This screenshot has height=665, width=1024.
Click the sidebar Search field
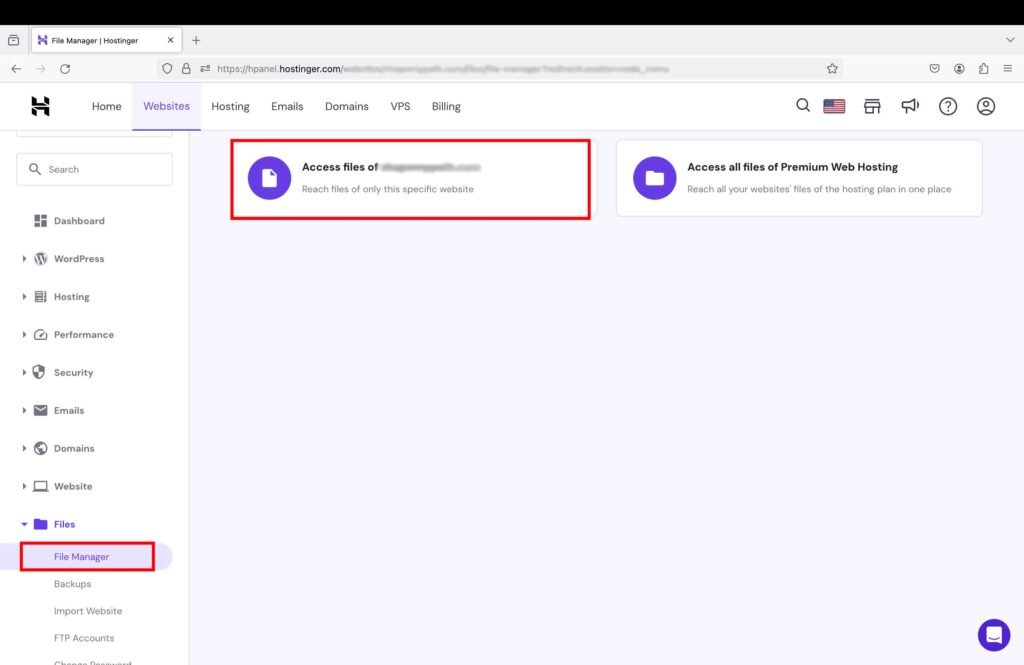(x=95, y=169)
